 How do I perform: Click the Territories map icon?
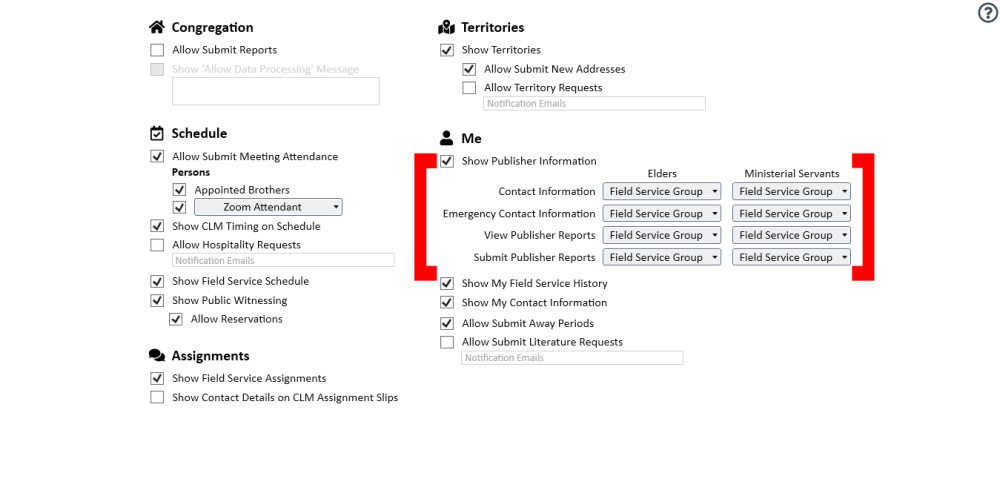click(446, 27)
